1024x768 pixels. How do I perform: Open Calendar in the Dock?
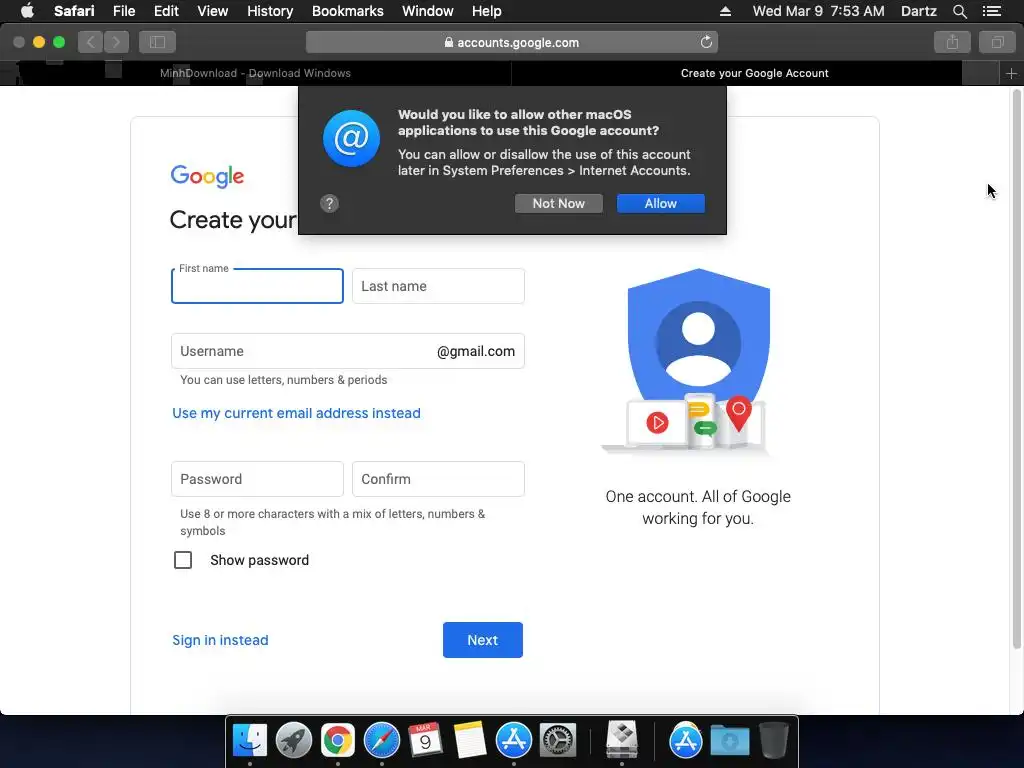[x=425, y=741]
